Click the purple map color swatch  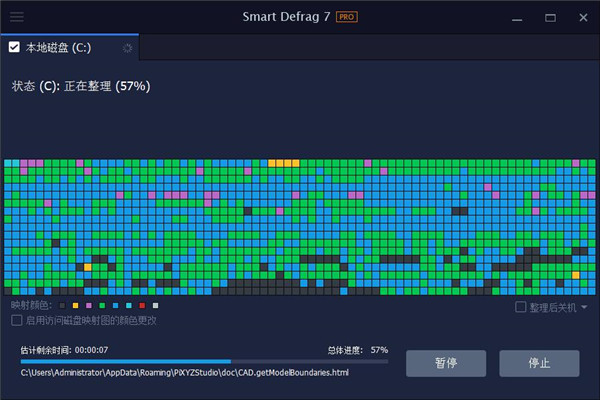pos(89,305)
